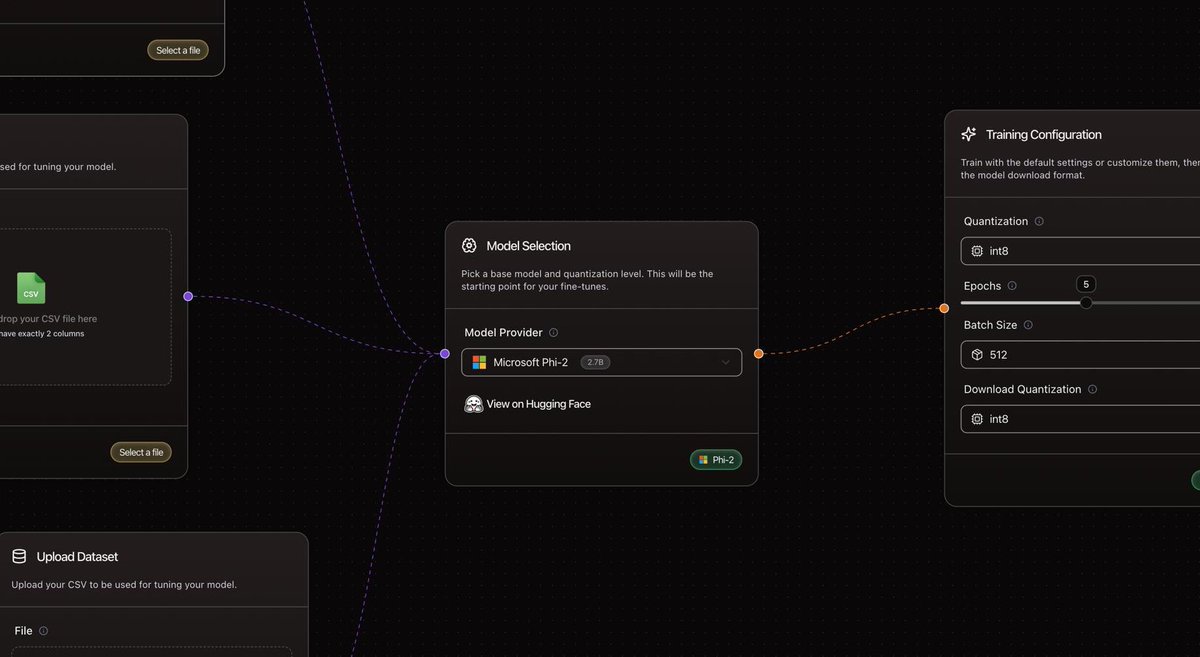Click info icon next to File label
This screenshot has height=657, width=1200.
pyautogui.click(x=43, y=631)
